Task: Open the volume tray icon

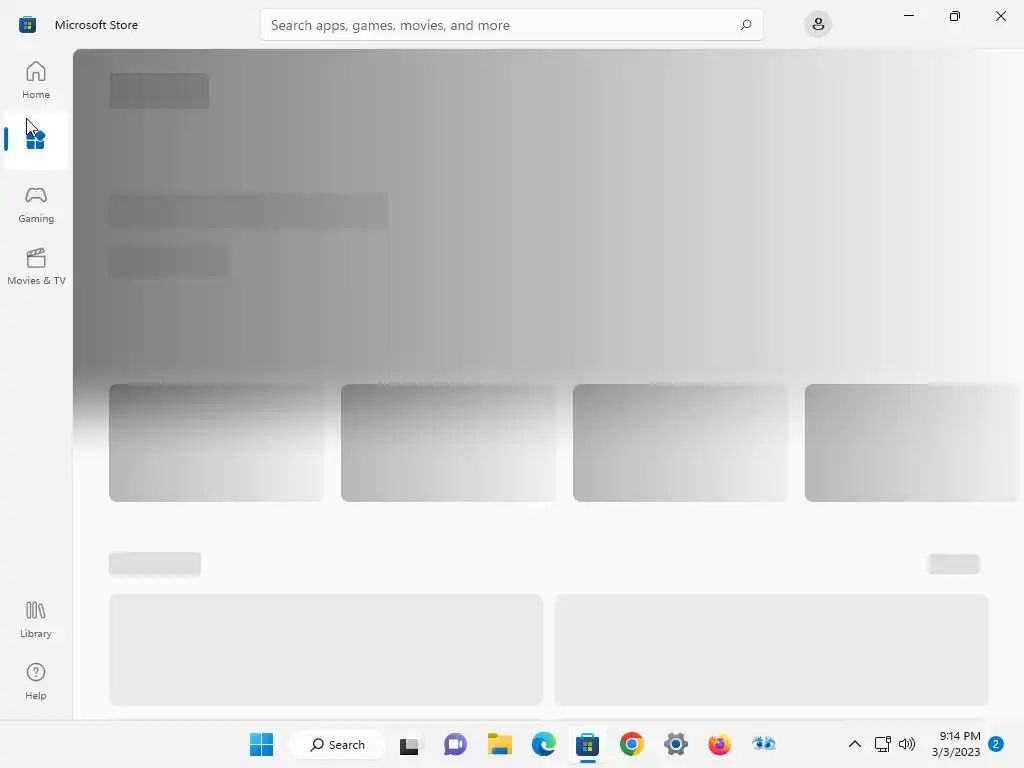Action: [x=906, y=744]
